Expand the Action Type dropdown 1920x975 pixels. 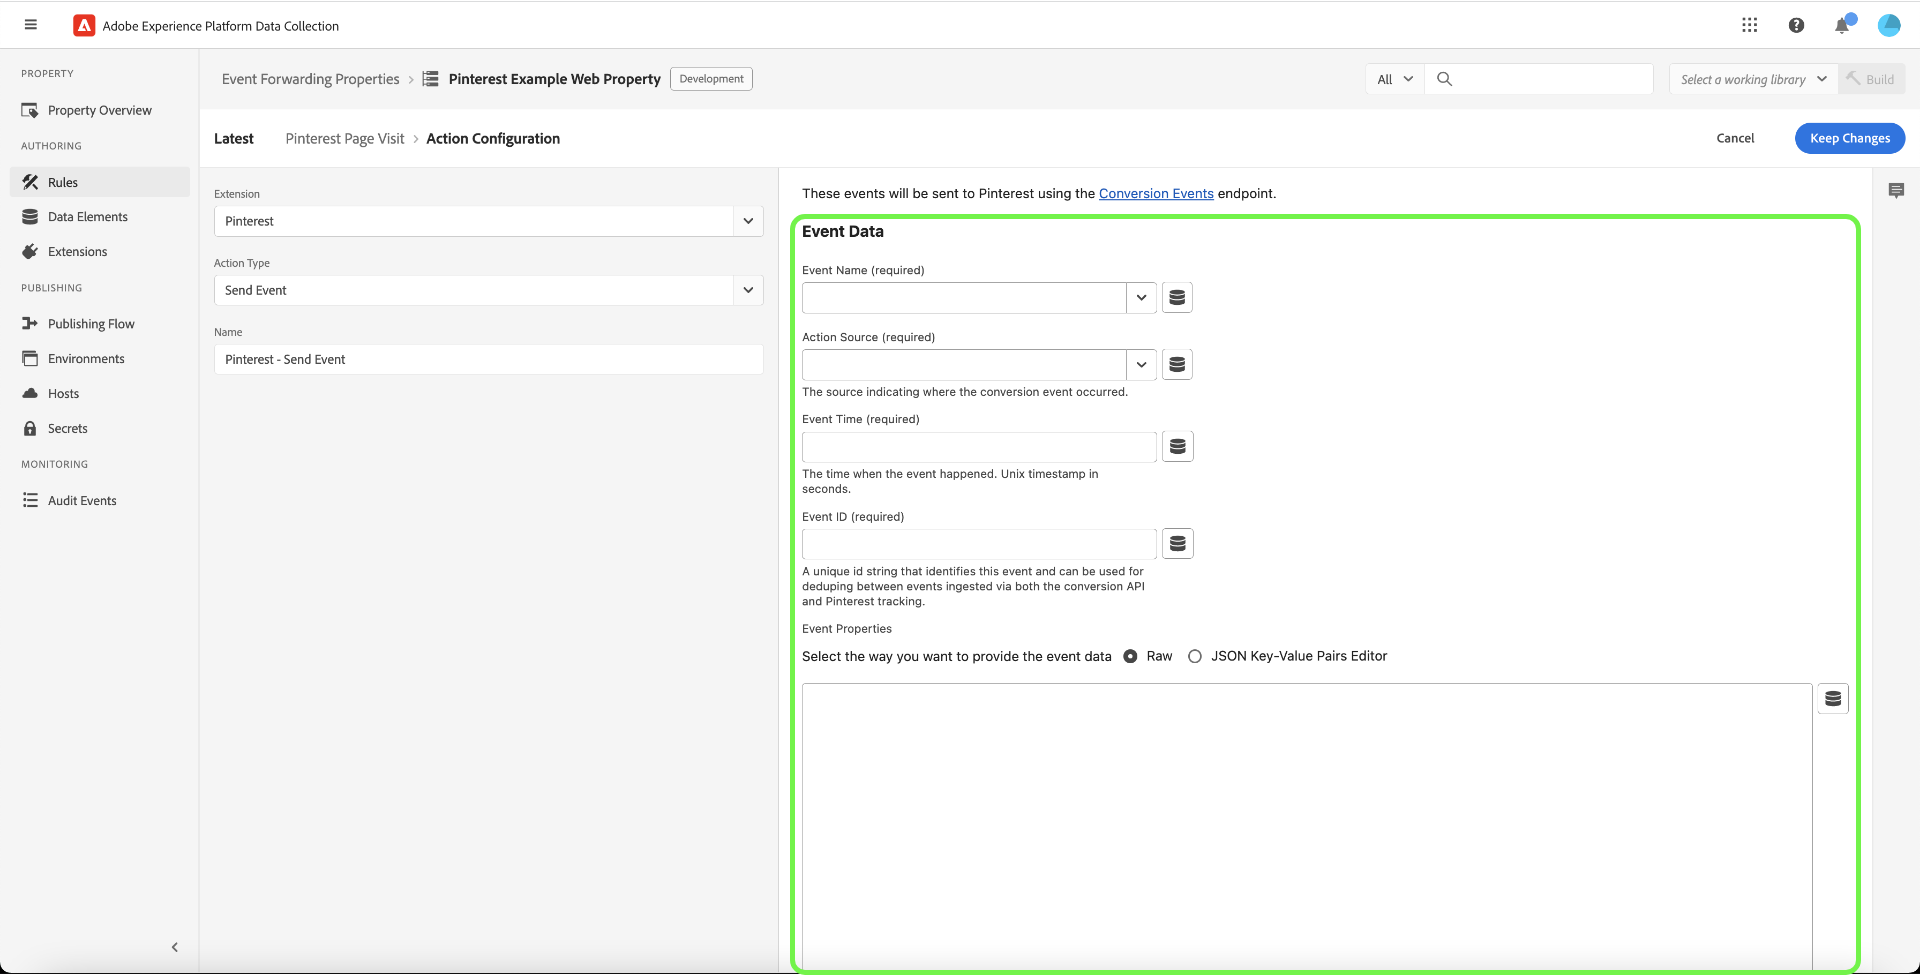[x=748, y=290]
